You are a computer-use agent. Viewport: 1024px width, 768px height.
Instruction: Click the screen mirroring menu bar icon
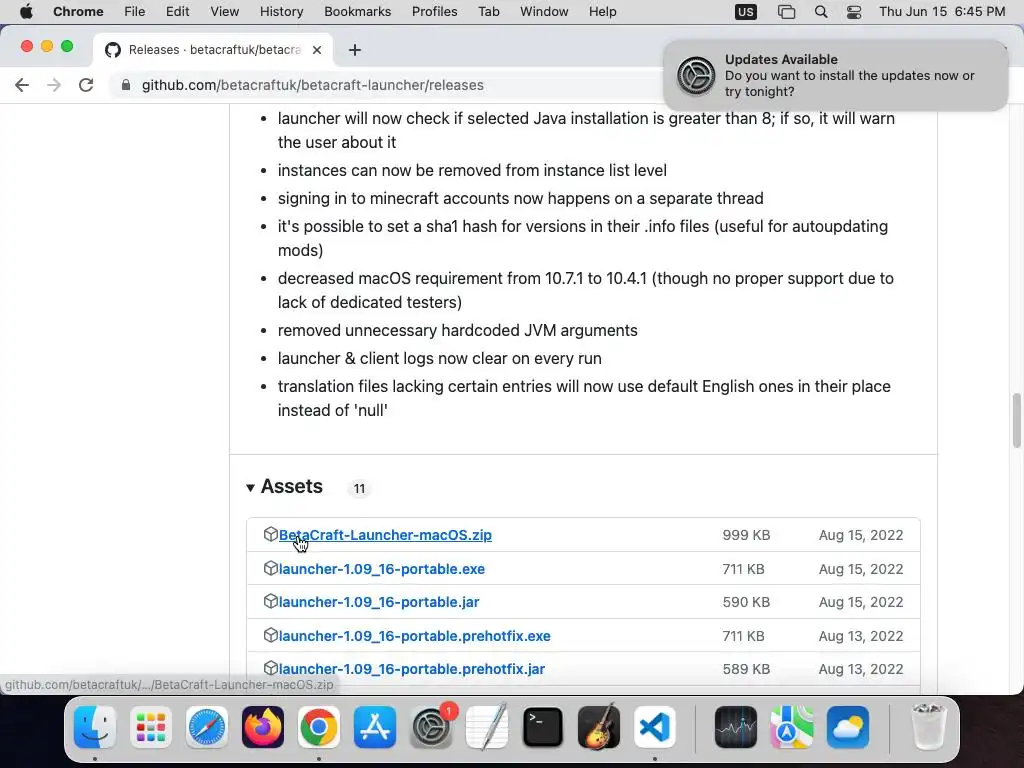pyautogui.click(x=786, y=12)
